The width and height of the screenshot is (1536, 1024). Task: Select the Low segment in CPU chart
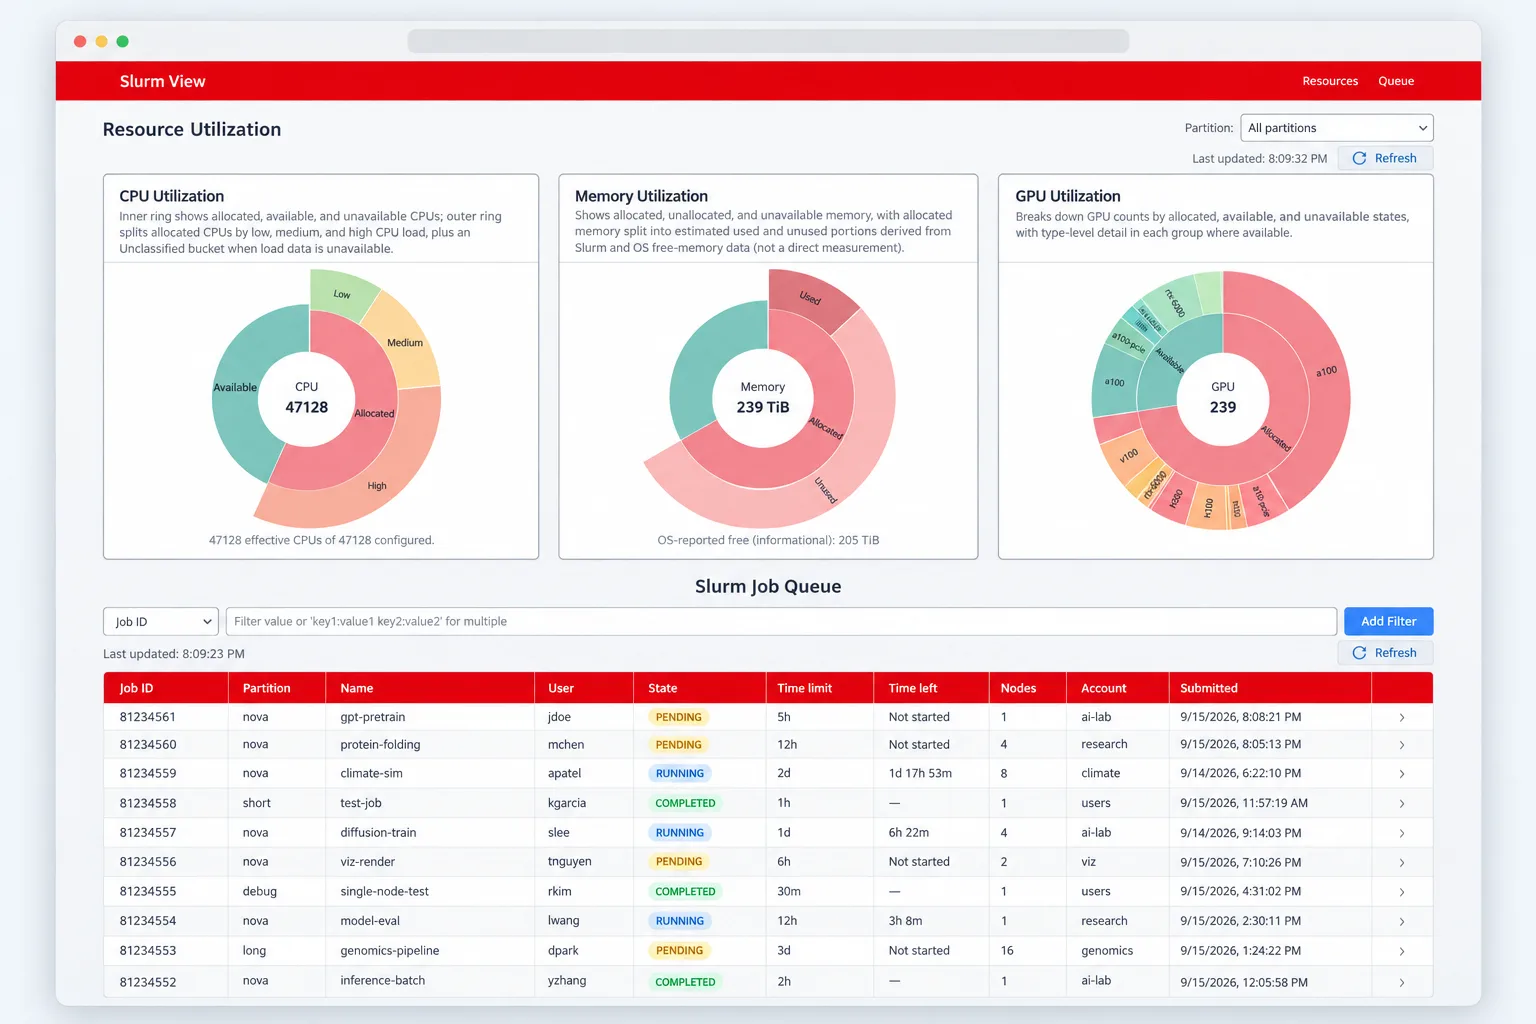click(341, 293)
